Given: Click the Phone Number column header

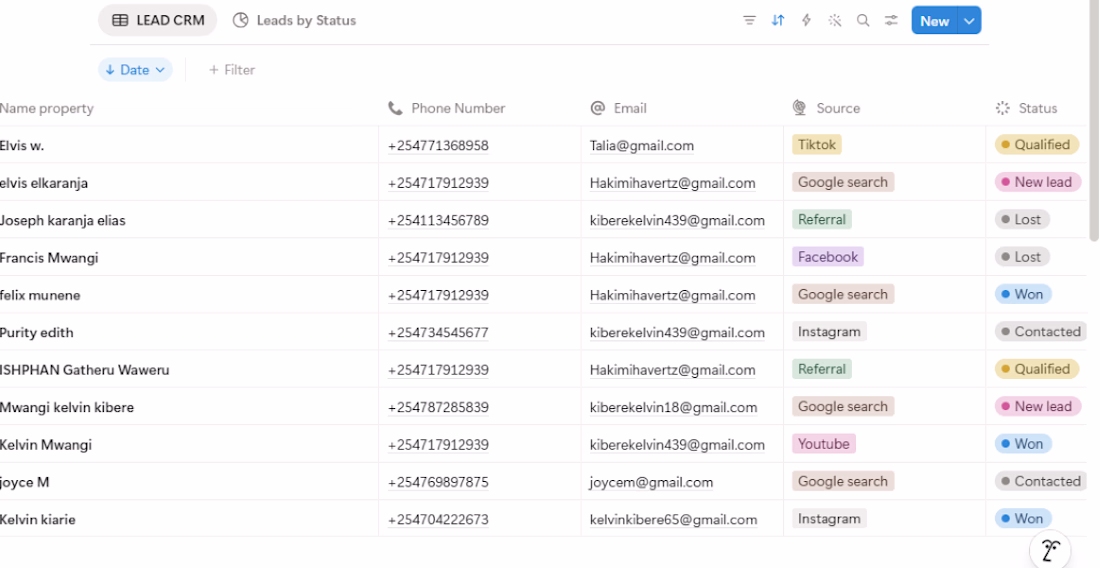Looking at the screenshot, I should pyautogui.click(x=446, y=108).
